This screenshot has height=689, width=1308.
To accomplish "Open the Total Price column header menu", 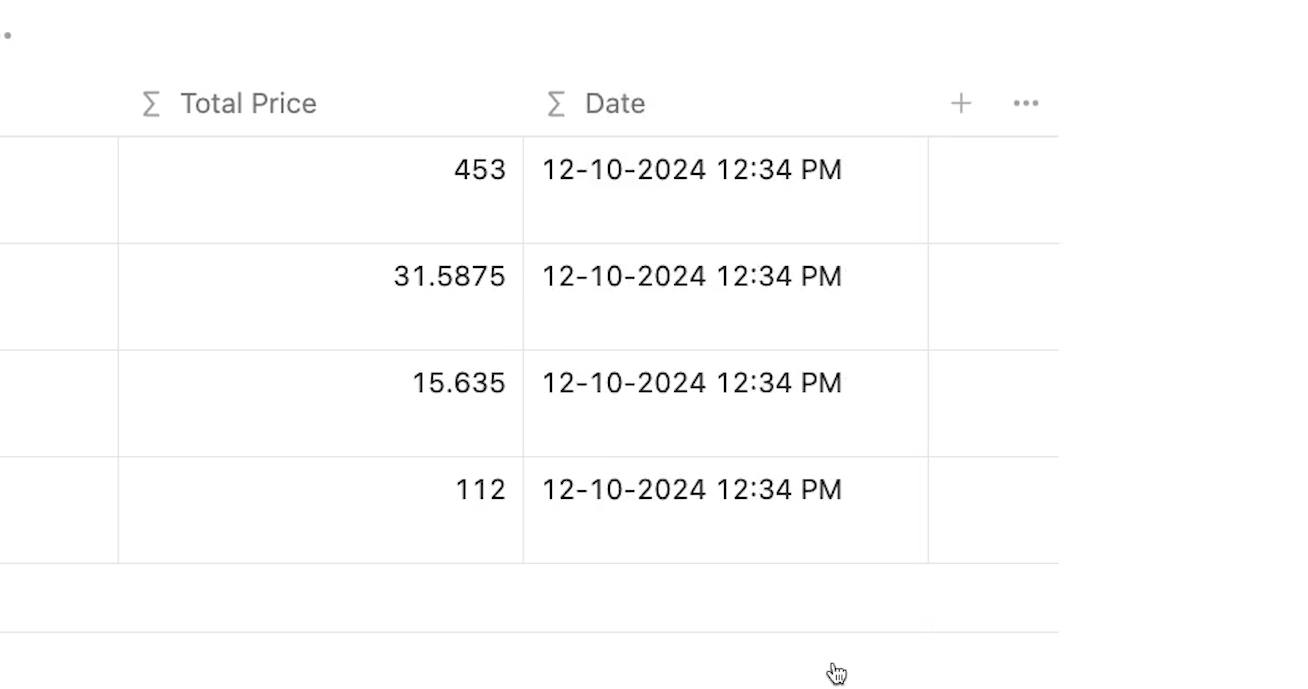I will point(321,104).
